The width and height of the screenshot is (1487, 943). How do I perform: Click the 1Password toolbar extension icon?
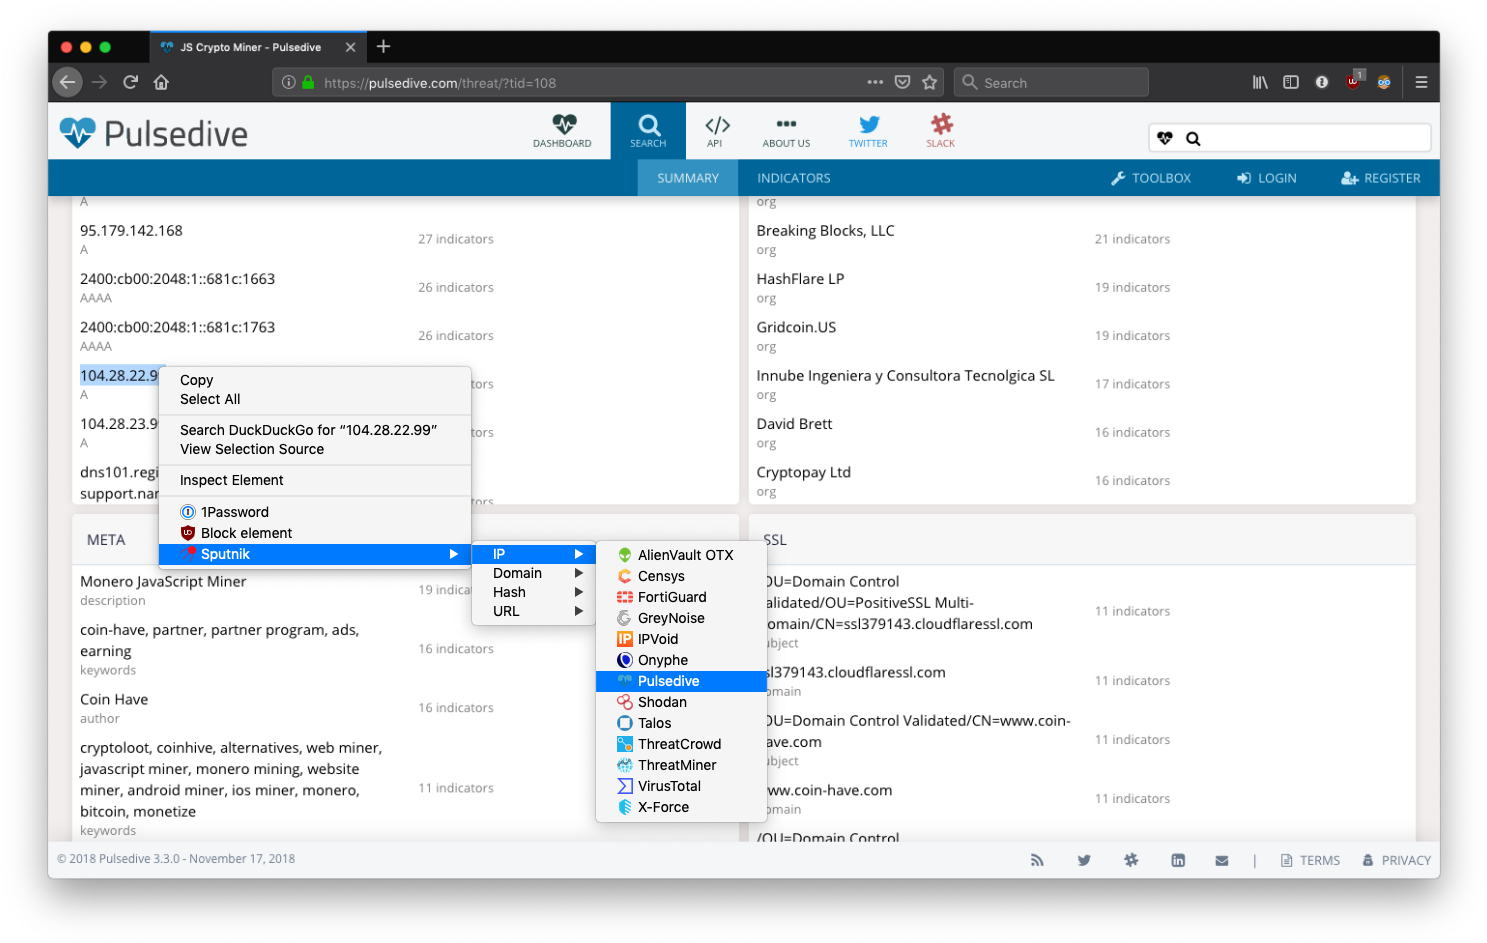(x=1322, y=82)
